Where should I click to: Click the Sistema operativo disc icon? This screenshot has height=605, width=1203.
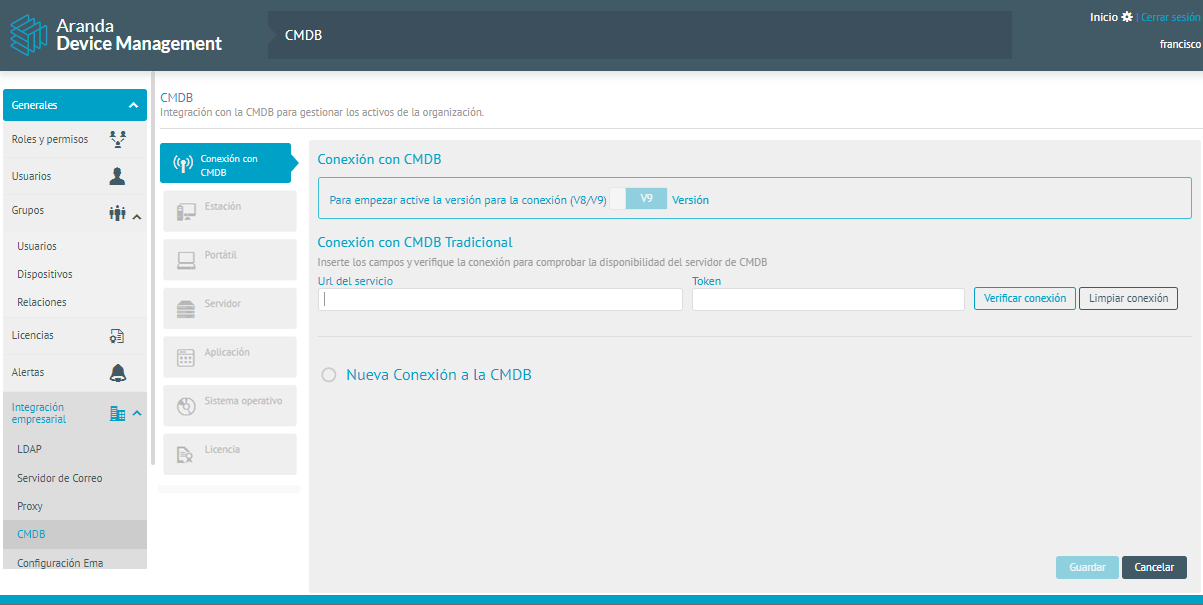pyautogui.click(x=186, y=406)
